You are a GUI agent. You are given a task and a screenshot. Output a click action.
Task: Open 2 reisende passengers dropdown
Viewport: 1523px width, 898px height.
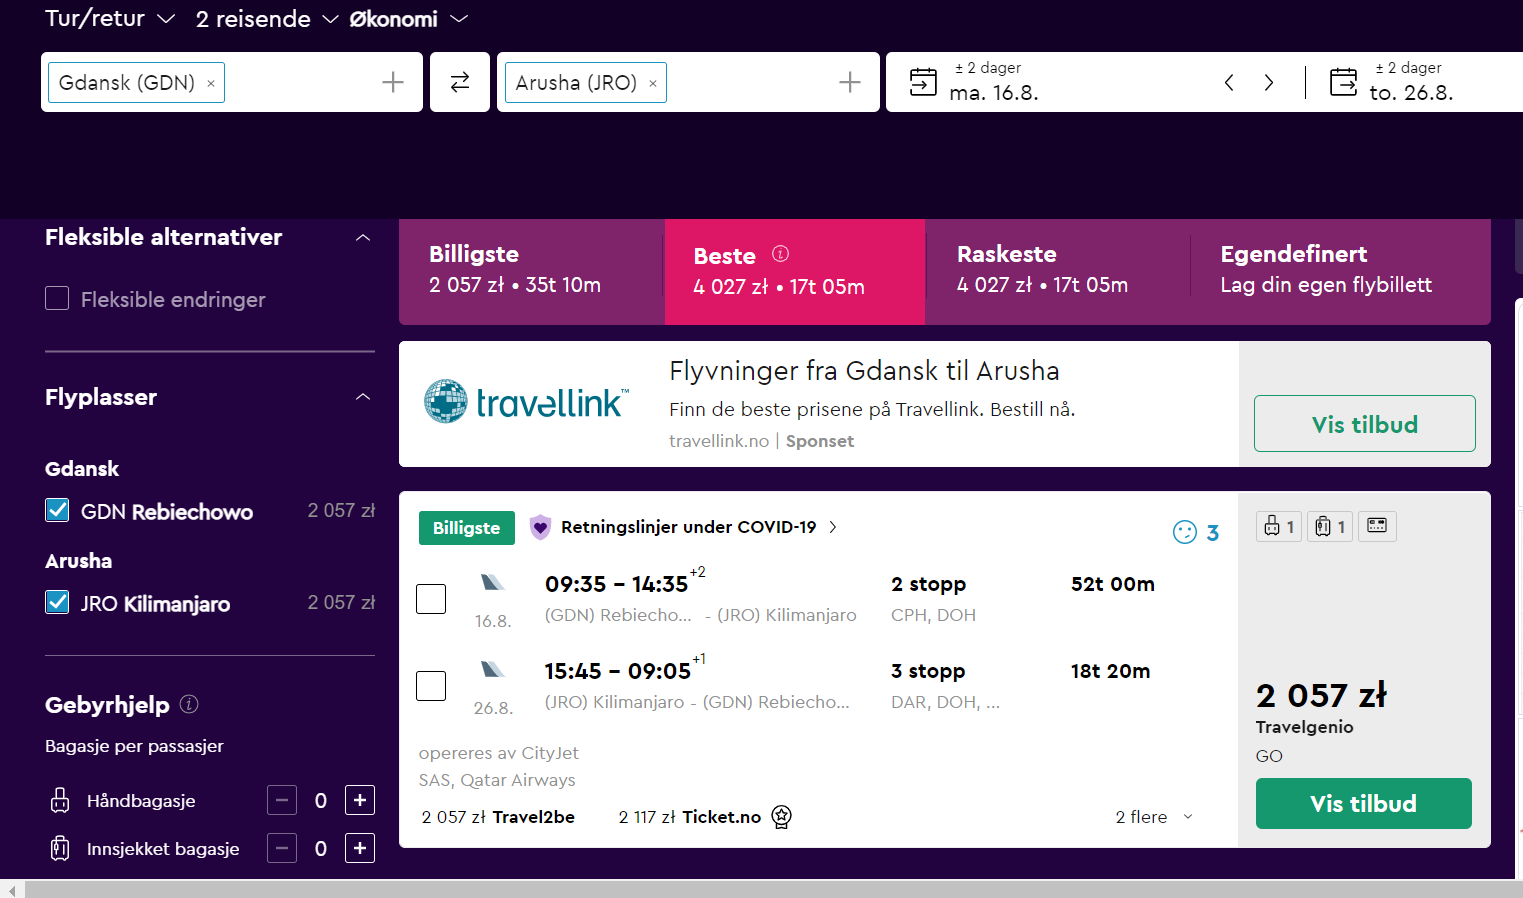pos(267,18)
